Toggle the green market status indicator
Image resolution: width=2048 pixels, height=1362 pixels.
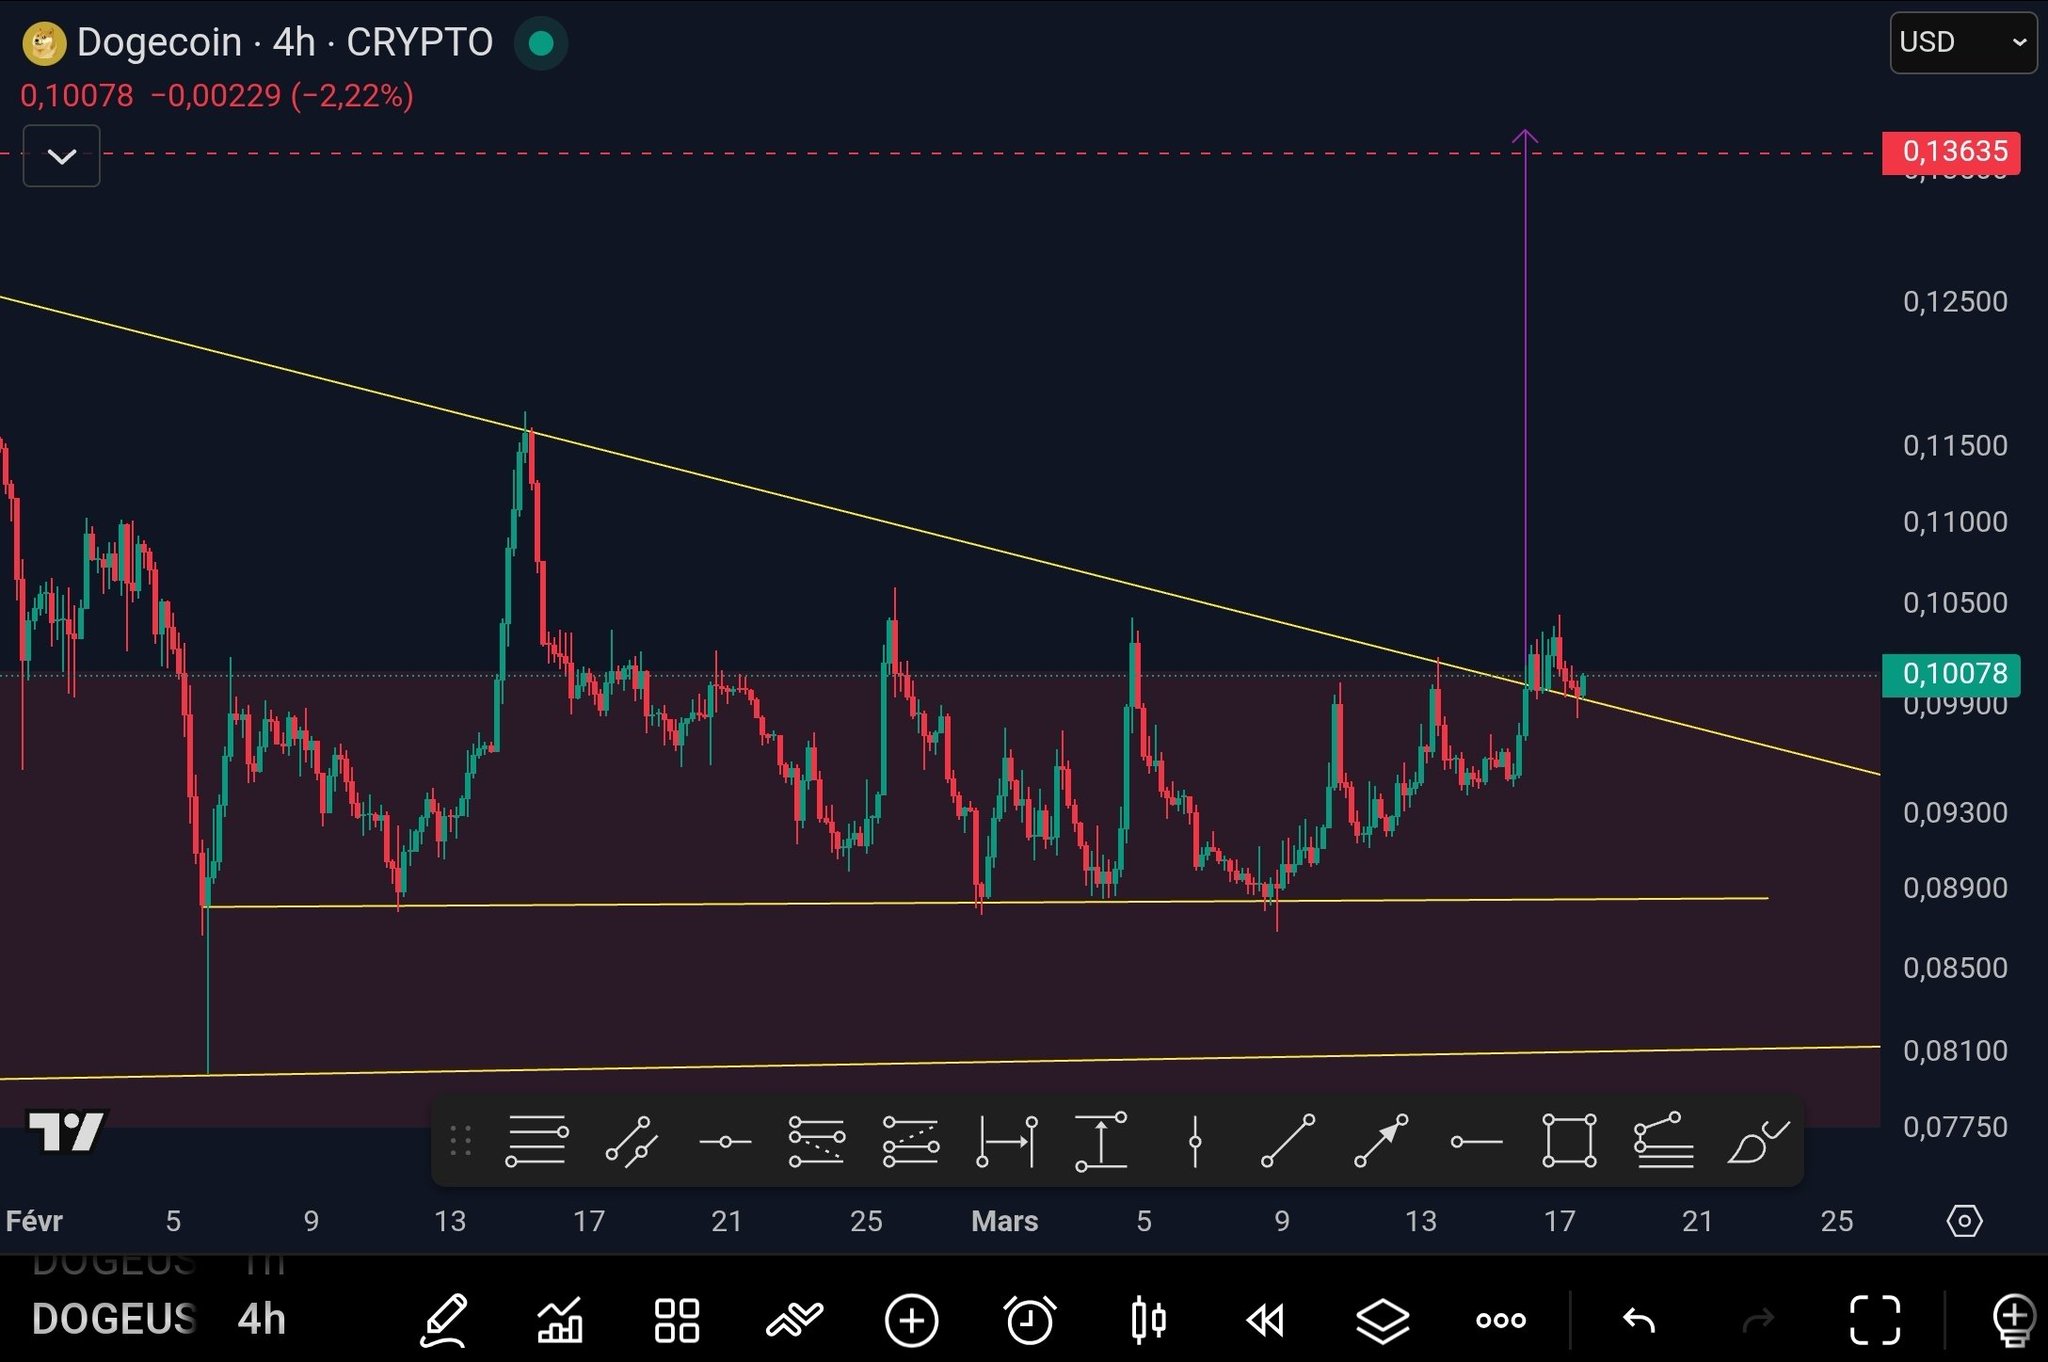tap(541, 43)
